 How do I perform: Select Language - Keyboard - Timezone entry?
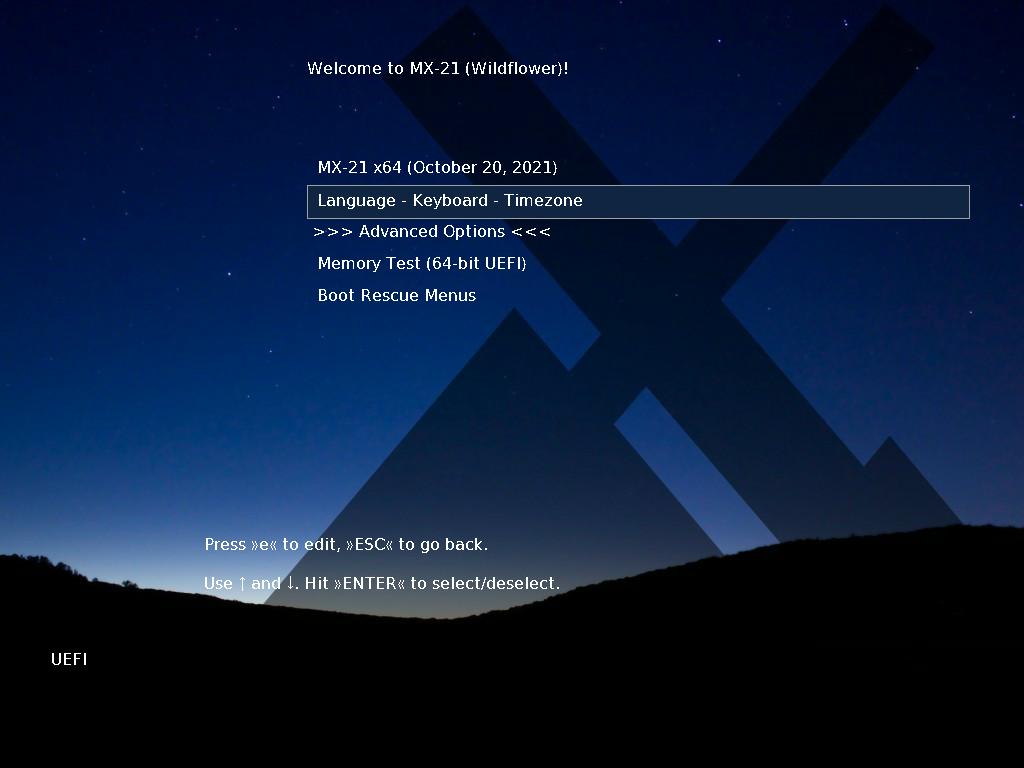coord(638,202)
